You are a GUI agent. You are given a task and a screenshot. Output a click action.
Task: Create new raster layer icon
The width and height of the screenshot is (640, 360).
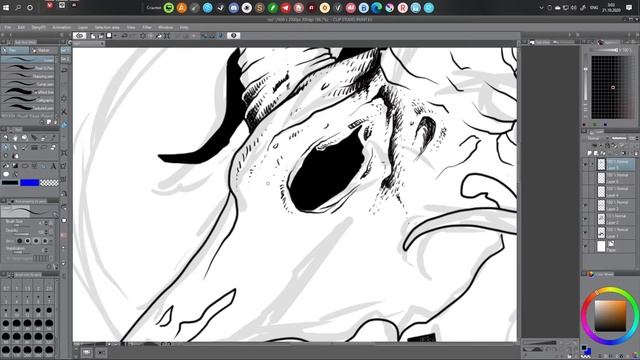590,153
